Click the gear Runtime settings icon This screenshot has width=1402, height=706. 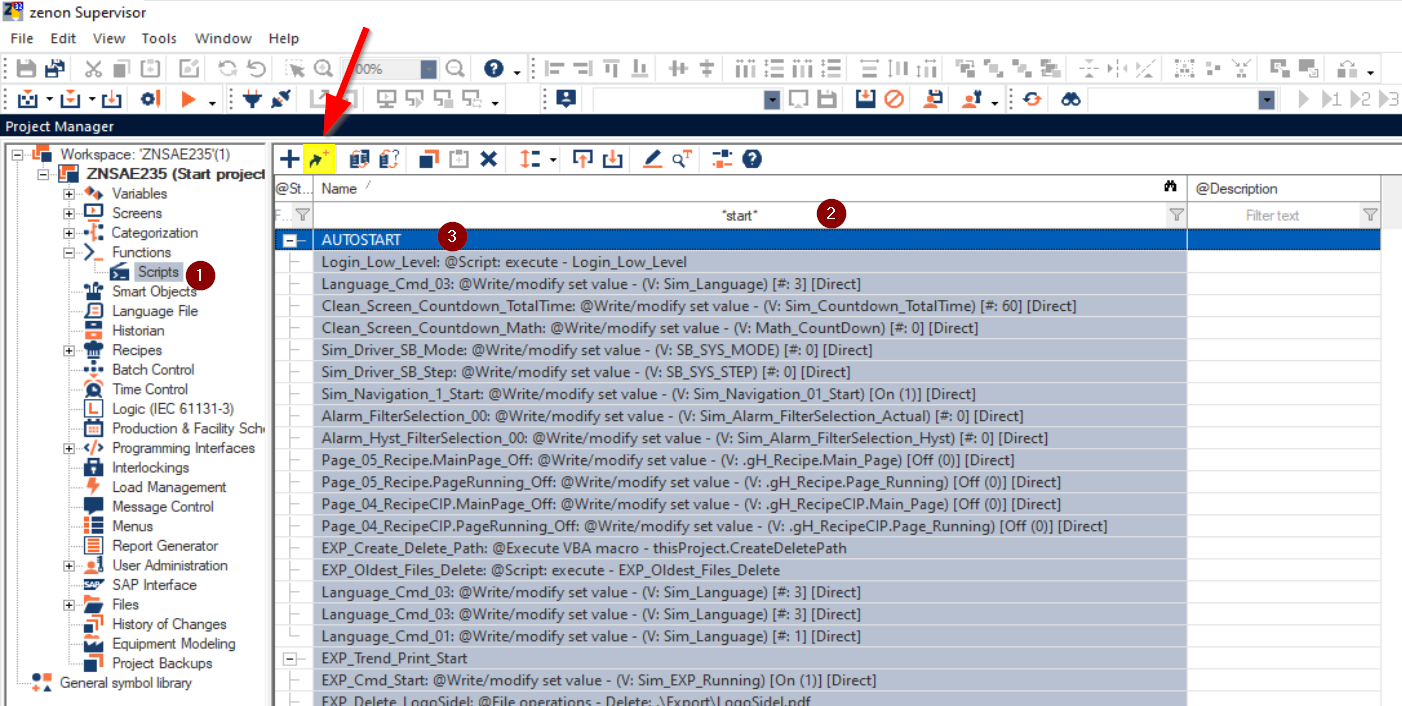150,99
